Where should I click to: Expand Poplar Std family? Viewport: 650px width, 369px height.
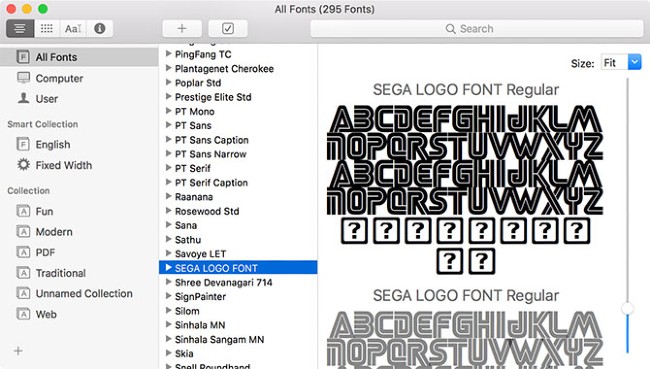tap(168, 82)
